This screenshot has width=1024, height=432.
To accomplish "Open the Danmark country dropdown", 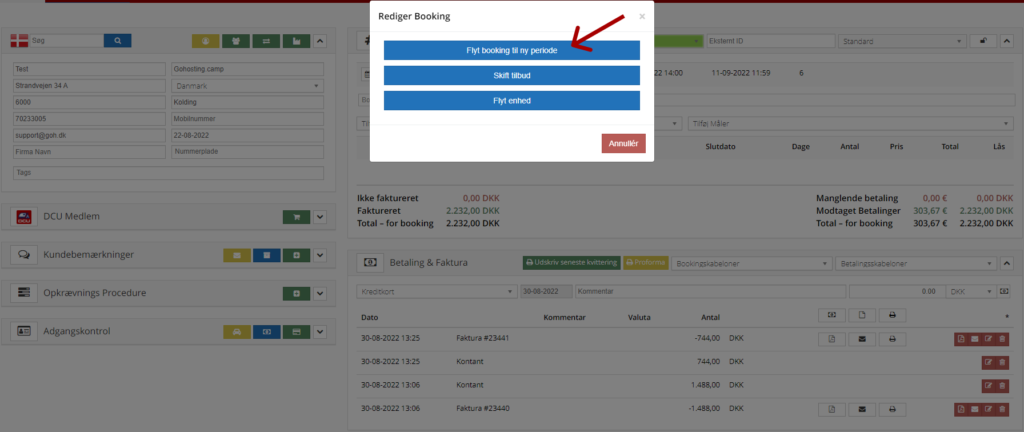I will (x=248, y=86).
